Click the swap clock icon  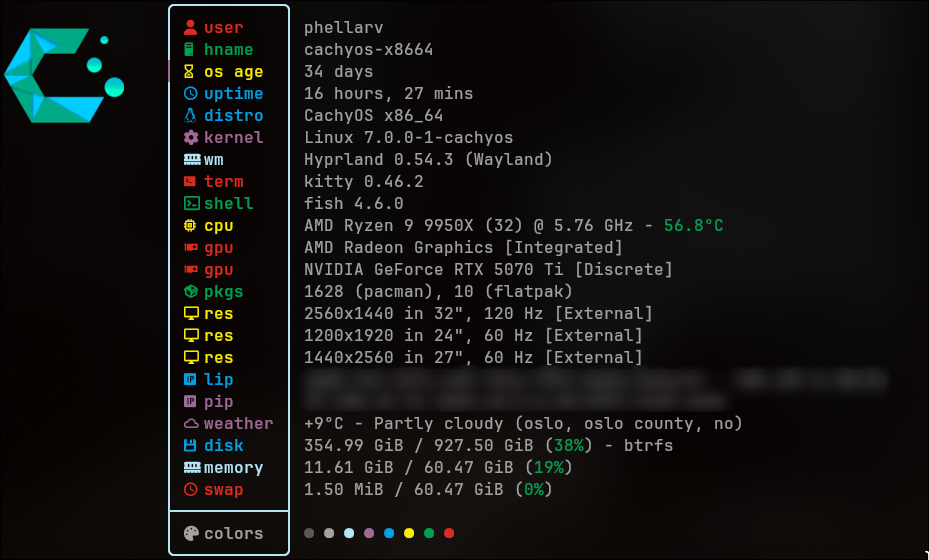(x=190, y=489)
